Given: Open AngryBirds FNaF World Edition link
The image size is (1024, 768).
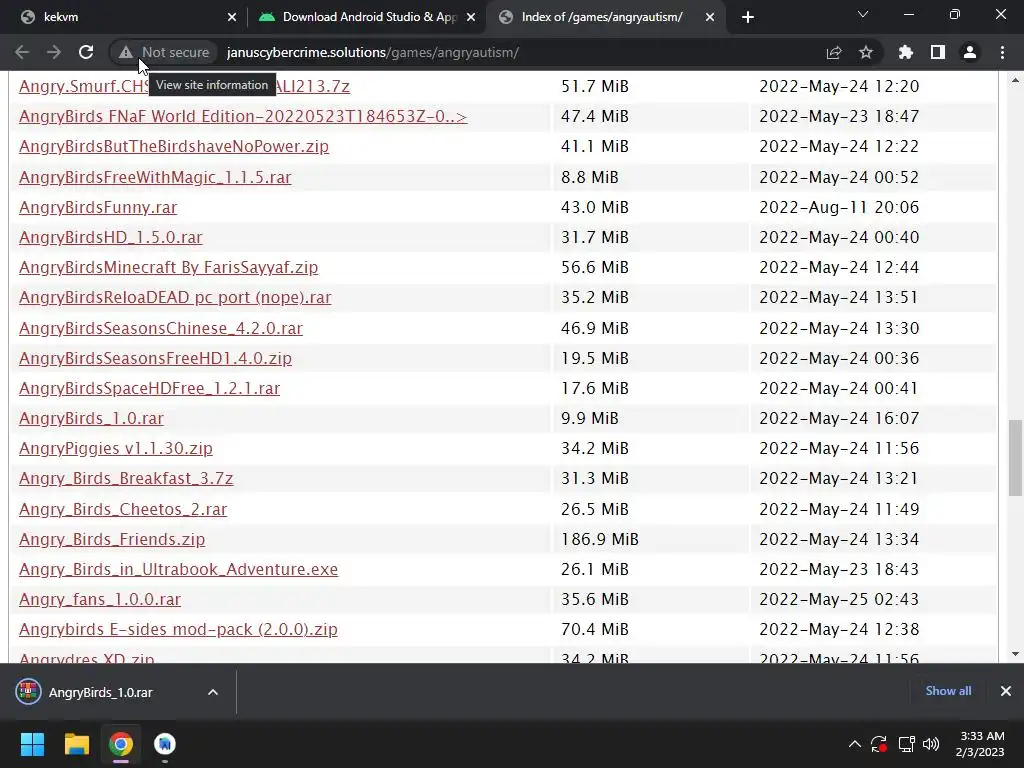Looking at the screenshot, I should click(243, 116).
